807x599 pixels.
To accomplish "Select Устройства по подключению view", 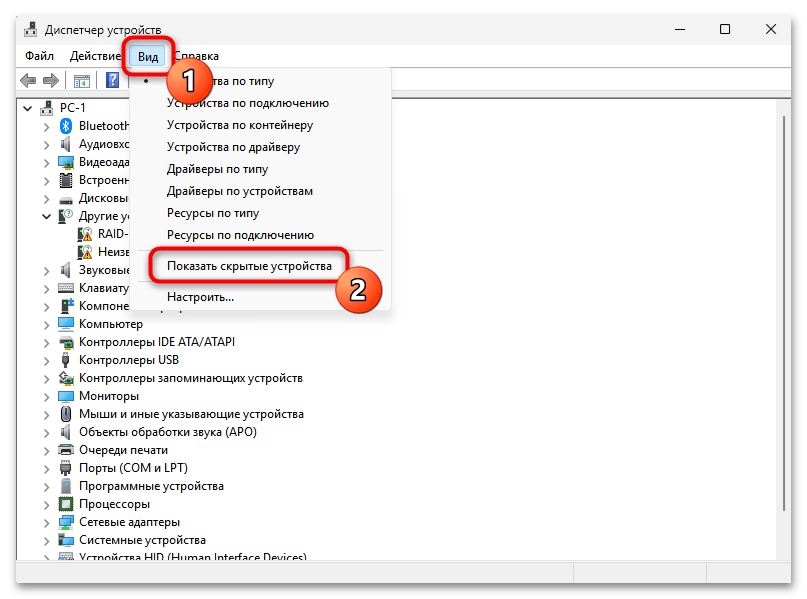I will 248,103.
